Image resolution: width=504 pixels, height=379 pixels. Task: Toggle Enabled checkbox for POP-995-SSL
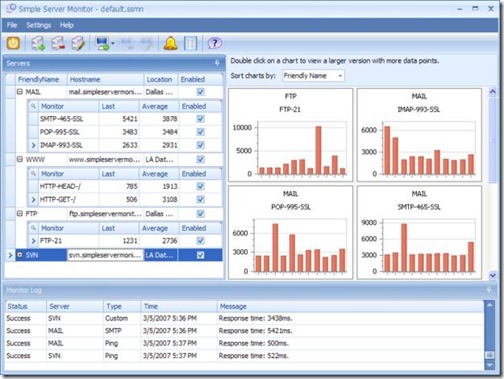pos(200,132)
